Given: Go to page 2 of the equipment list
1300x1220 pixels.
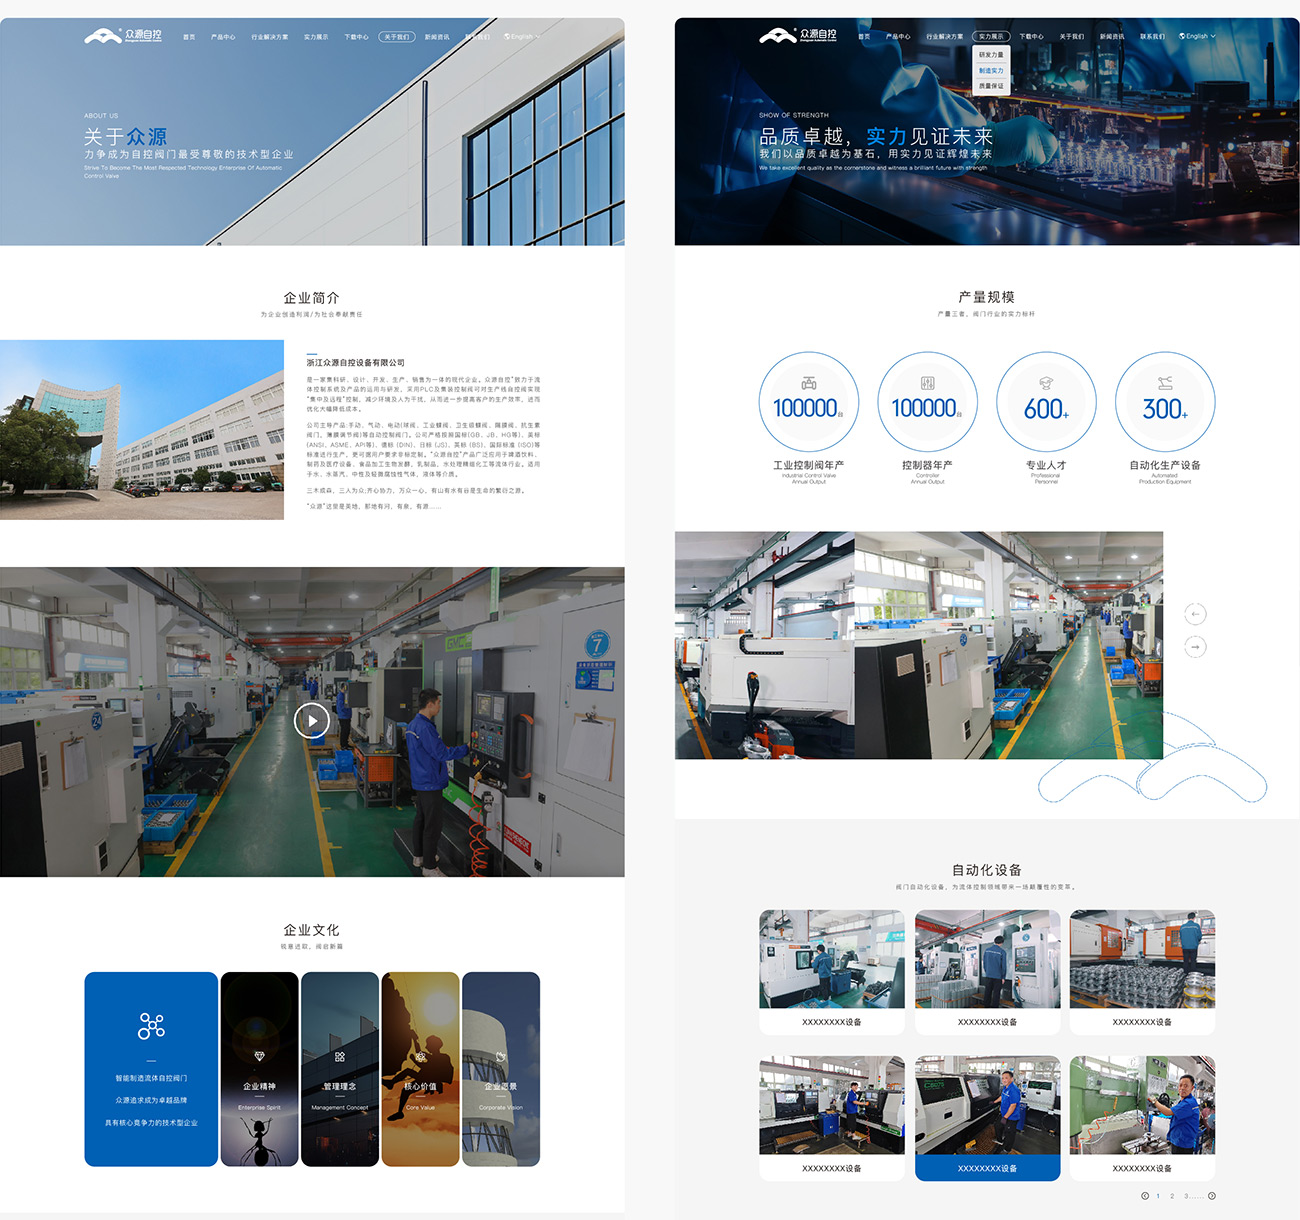Looking at the screenshot, I should pos(1172,1196).
